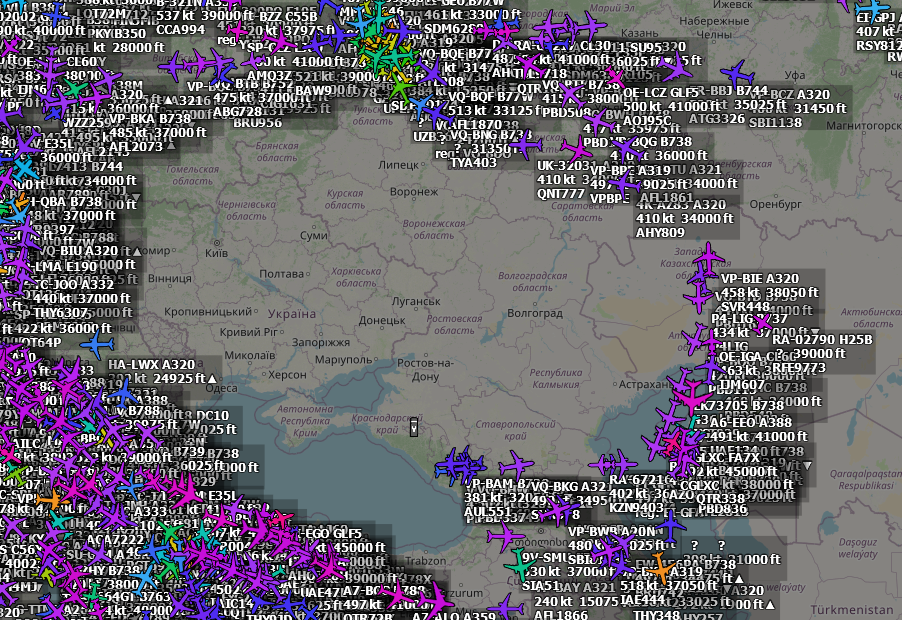Click the pink-red aircraft in the Caspian cluster

click(x=671, y=443)
